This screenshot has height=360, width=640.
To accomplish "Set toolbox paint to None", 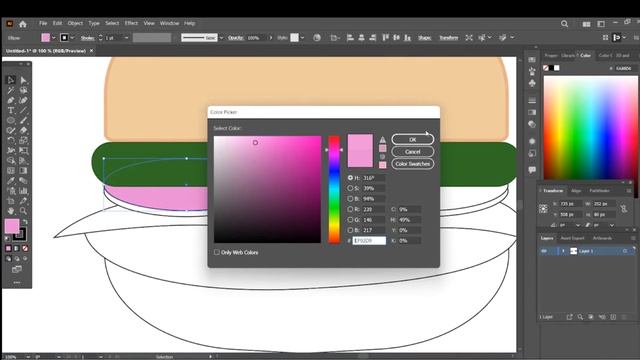I will click(x=25, y=248).
